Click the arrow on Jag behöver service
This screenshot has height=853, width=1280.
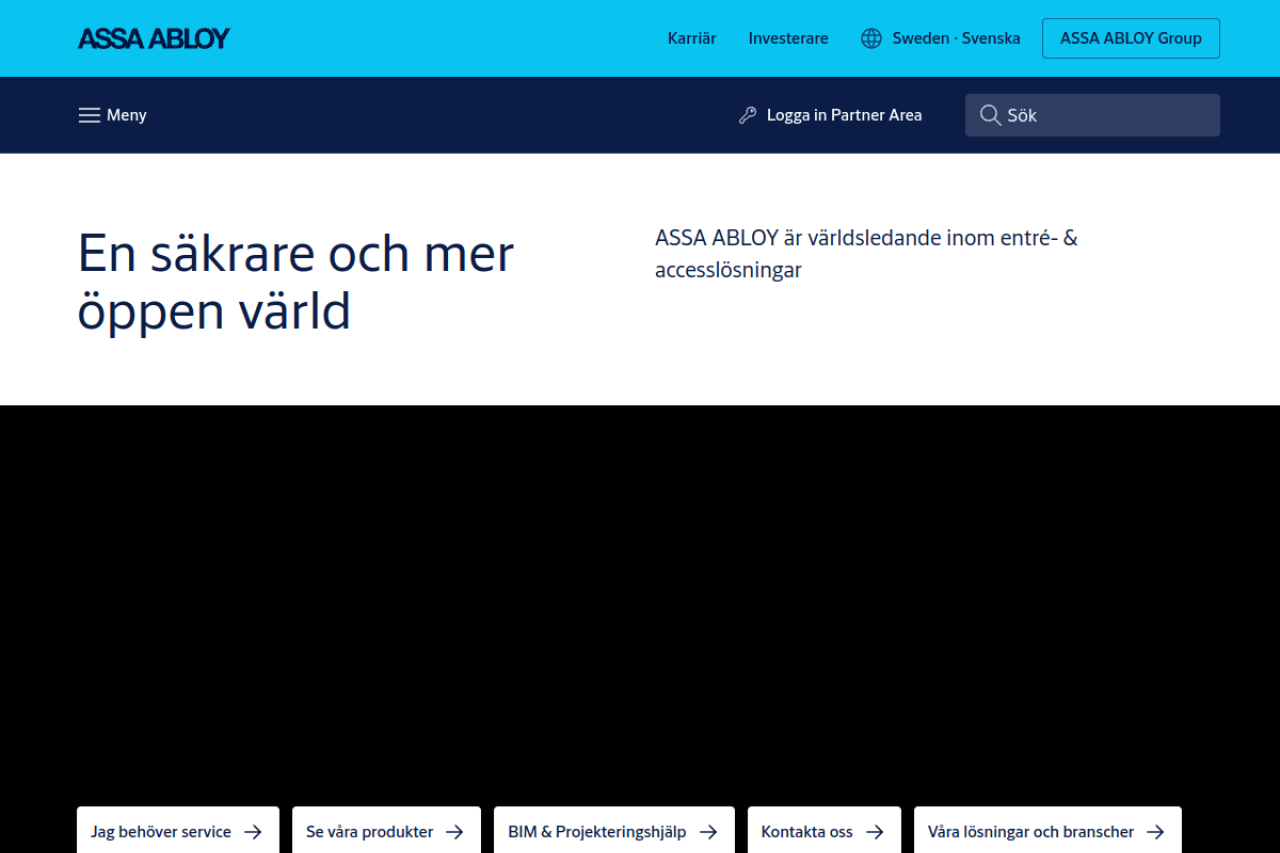[x=253, y=832]
